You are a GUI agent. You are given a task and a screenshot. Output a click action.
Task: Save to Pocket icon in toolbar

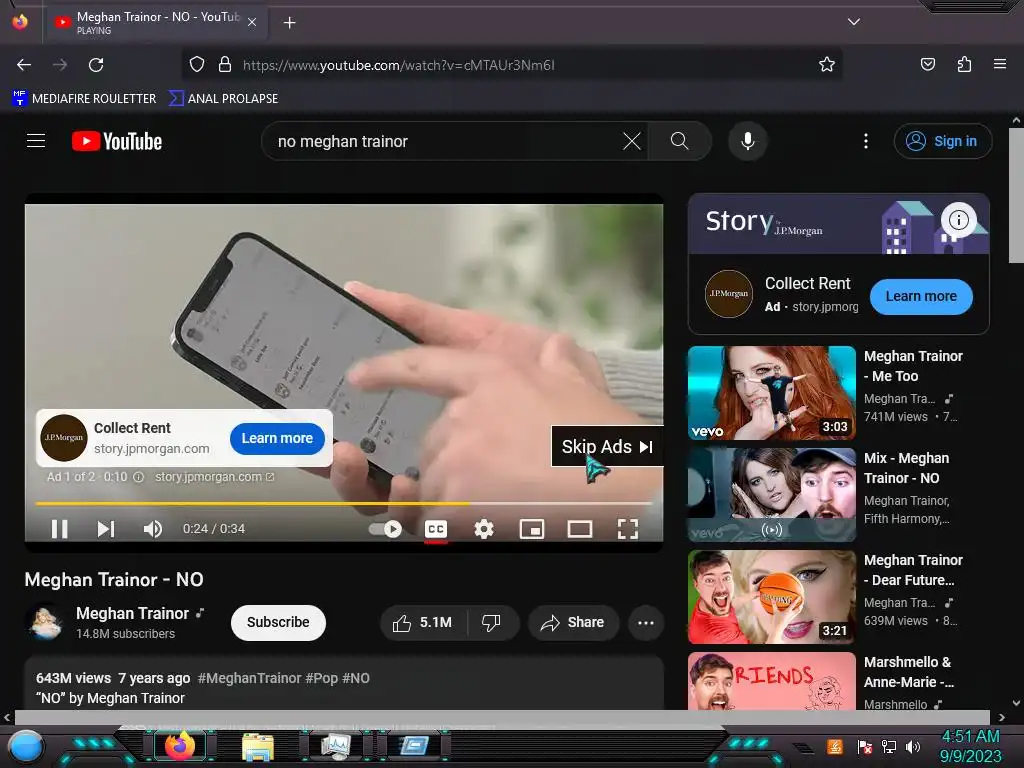coord(927,64)
